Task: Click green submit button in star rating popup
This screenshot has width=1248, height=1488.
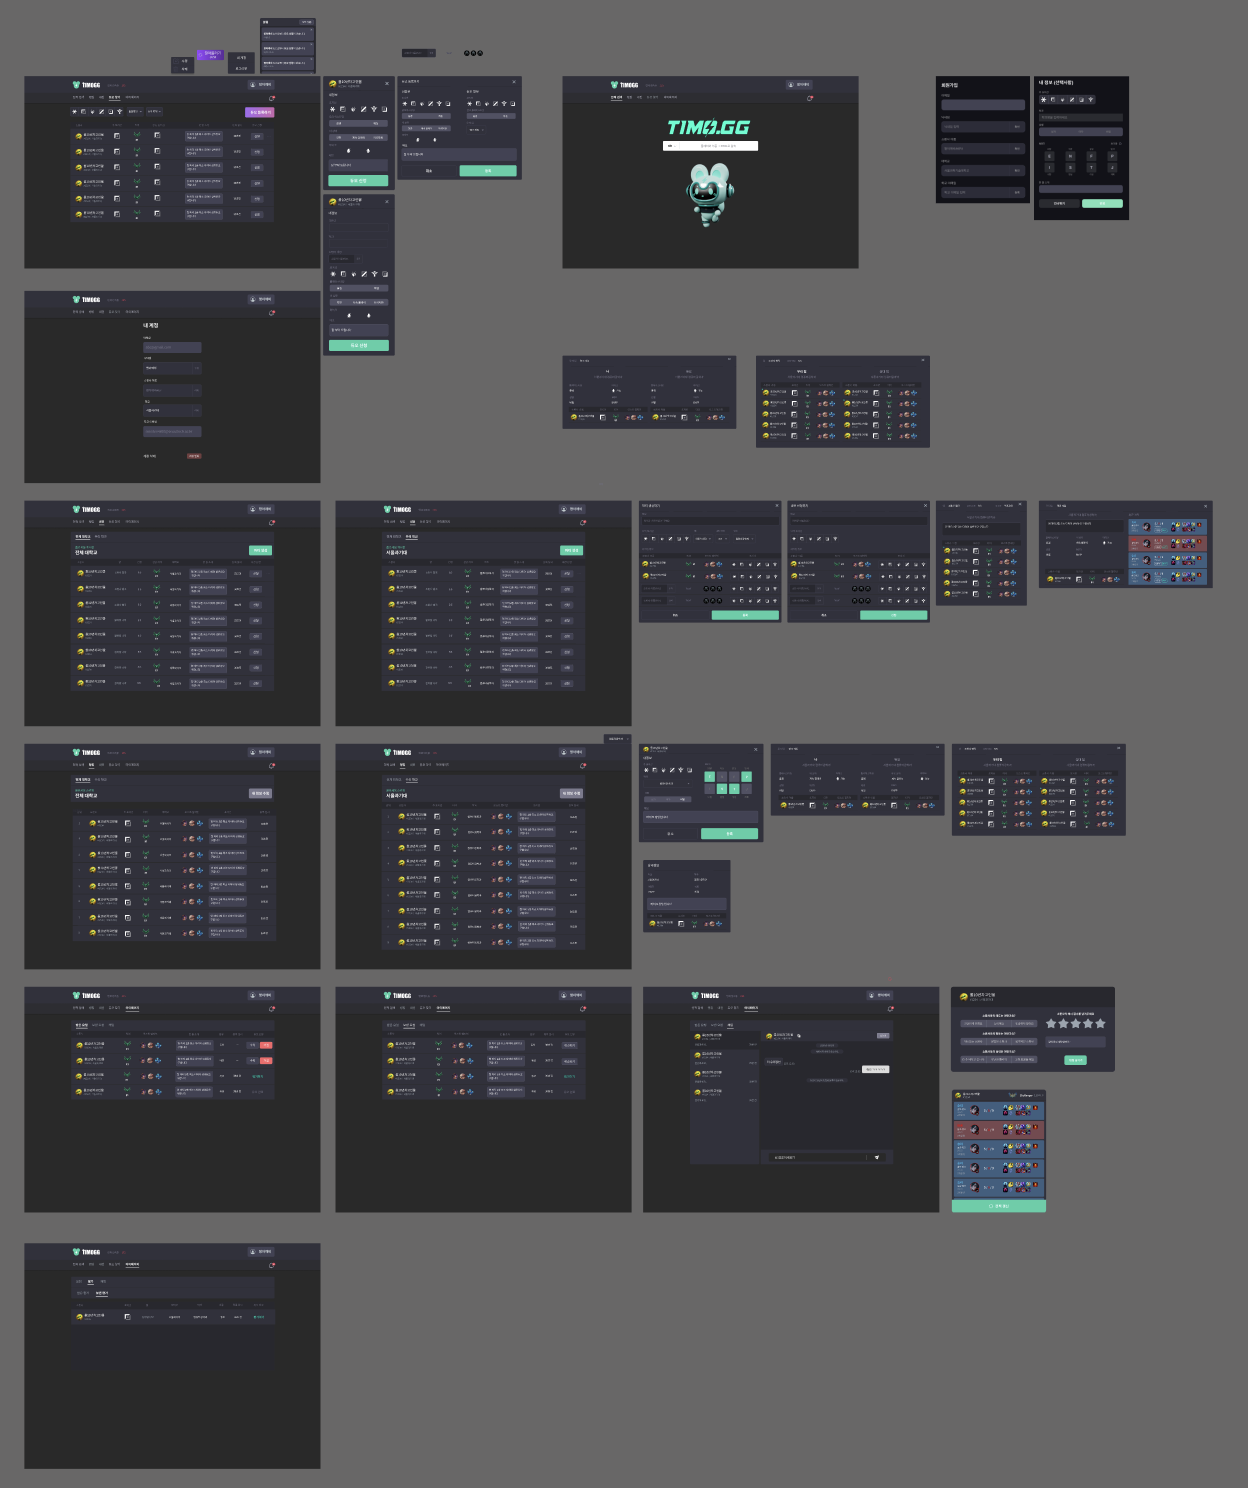Action: tap(1075, 1060)
